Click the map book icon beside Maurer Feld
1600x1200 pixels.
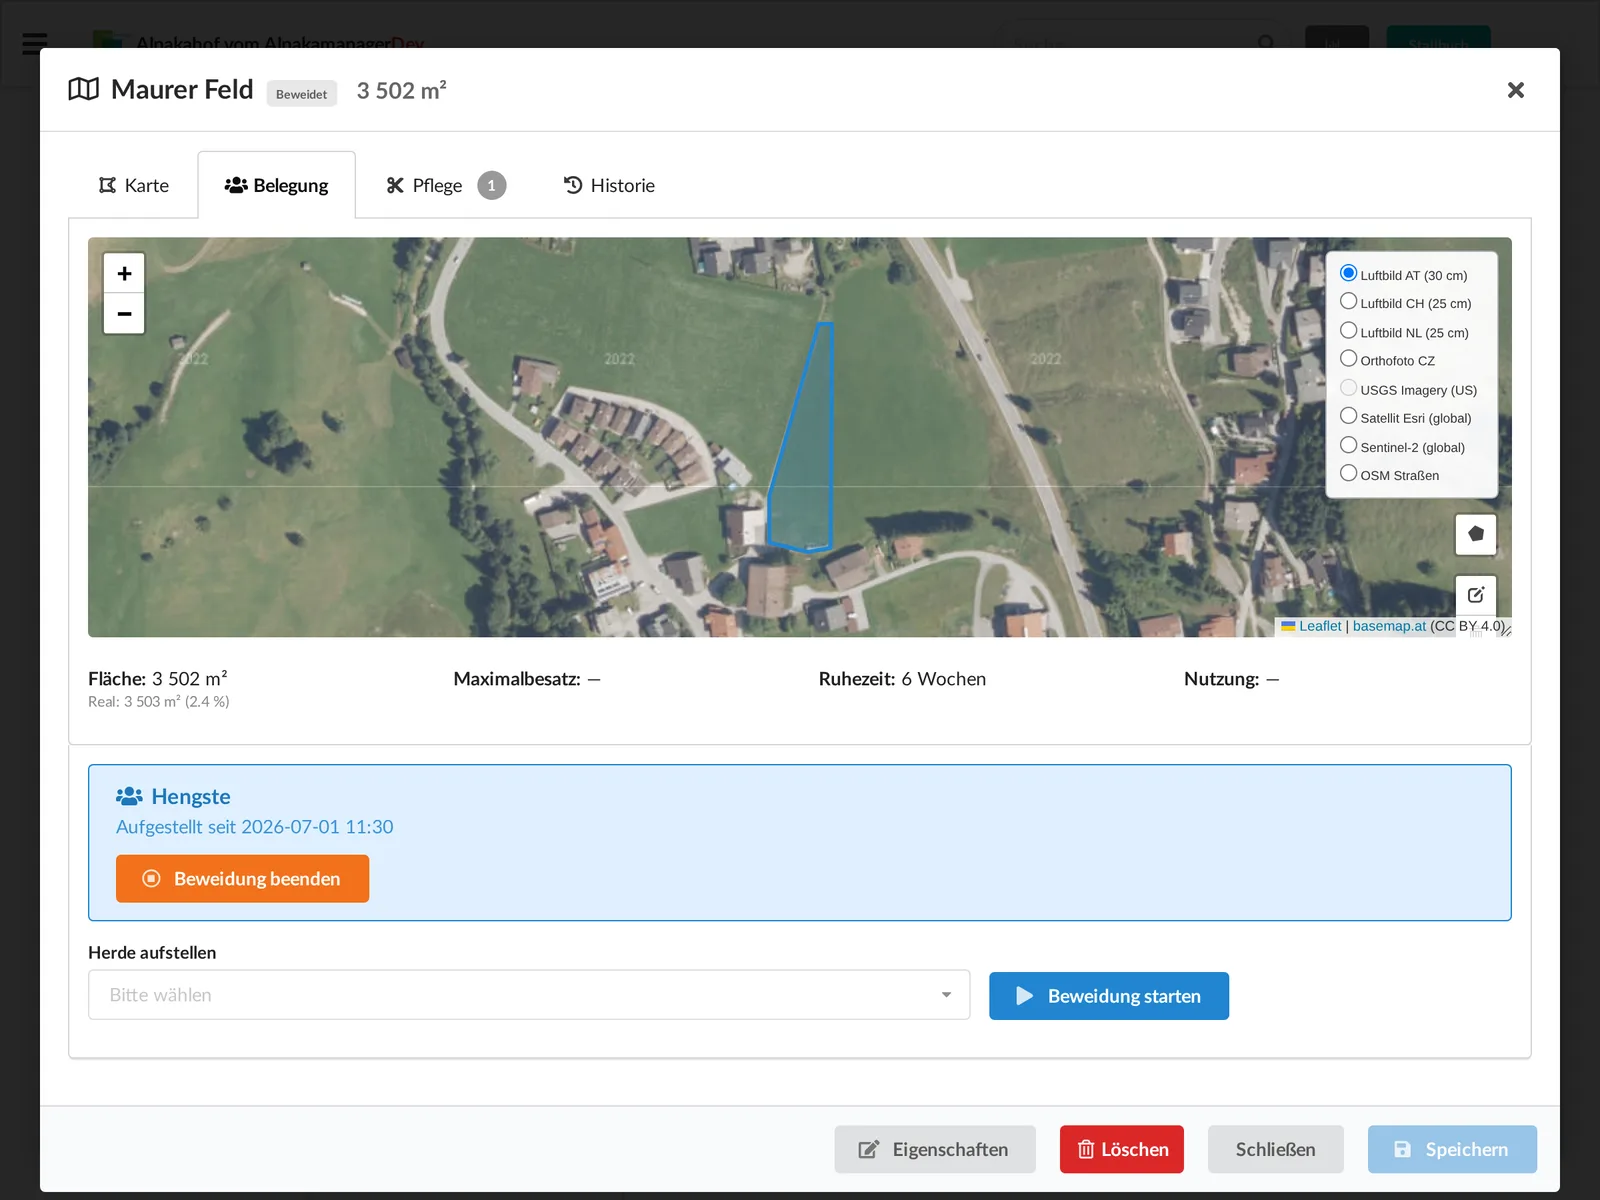coord(84,89)
